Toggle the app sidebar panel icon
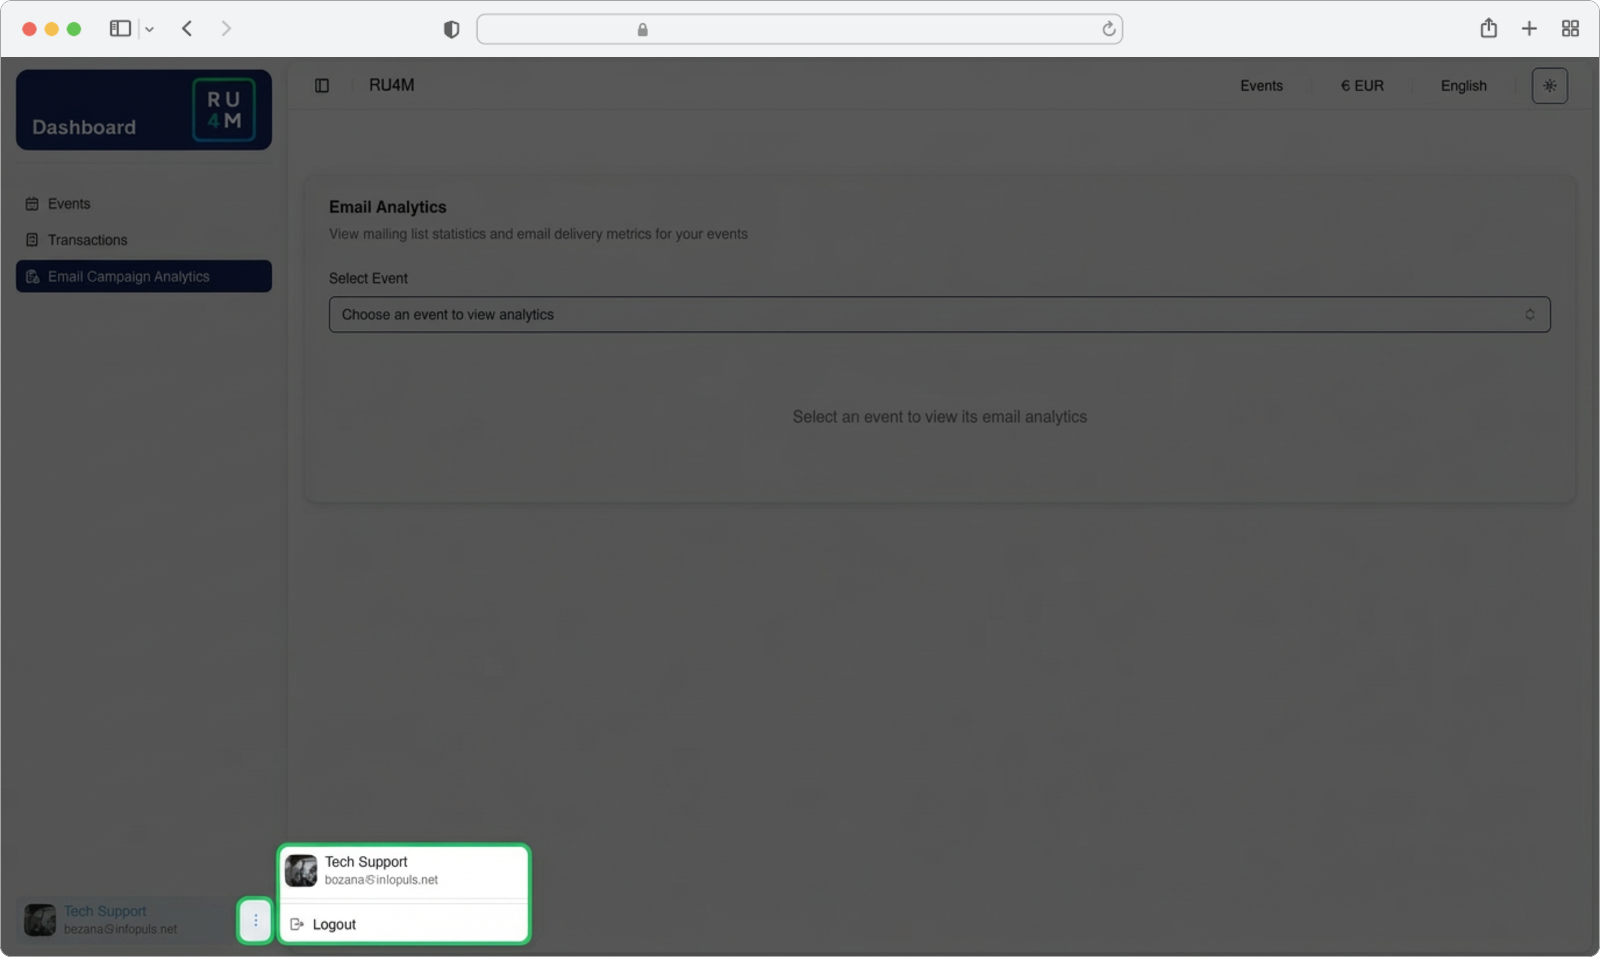1600x957 pixels. click(322, 86)
